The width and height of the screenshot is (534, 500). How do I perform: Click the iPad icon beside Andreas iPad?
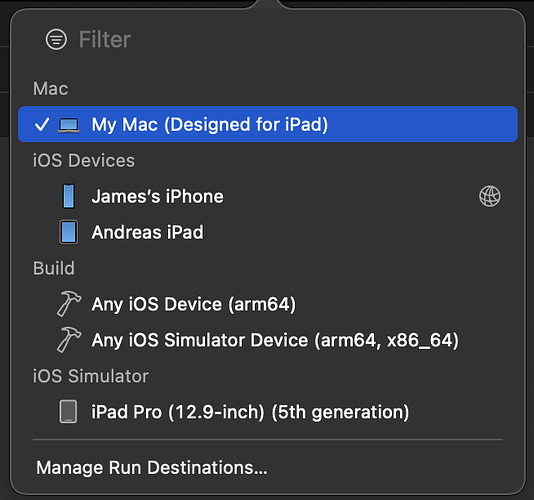[x=68, y=232]
